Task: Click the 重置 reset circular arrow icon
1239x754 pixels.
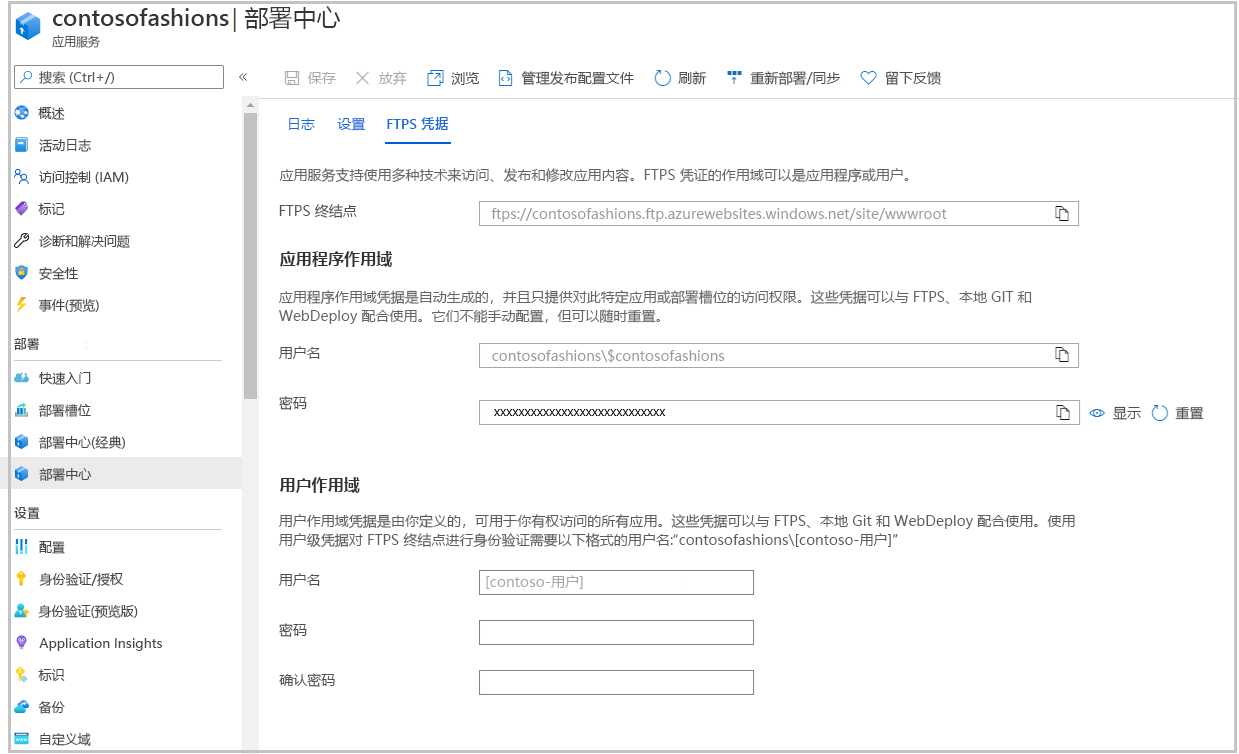Action: [x=1160, y=413]
